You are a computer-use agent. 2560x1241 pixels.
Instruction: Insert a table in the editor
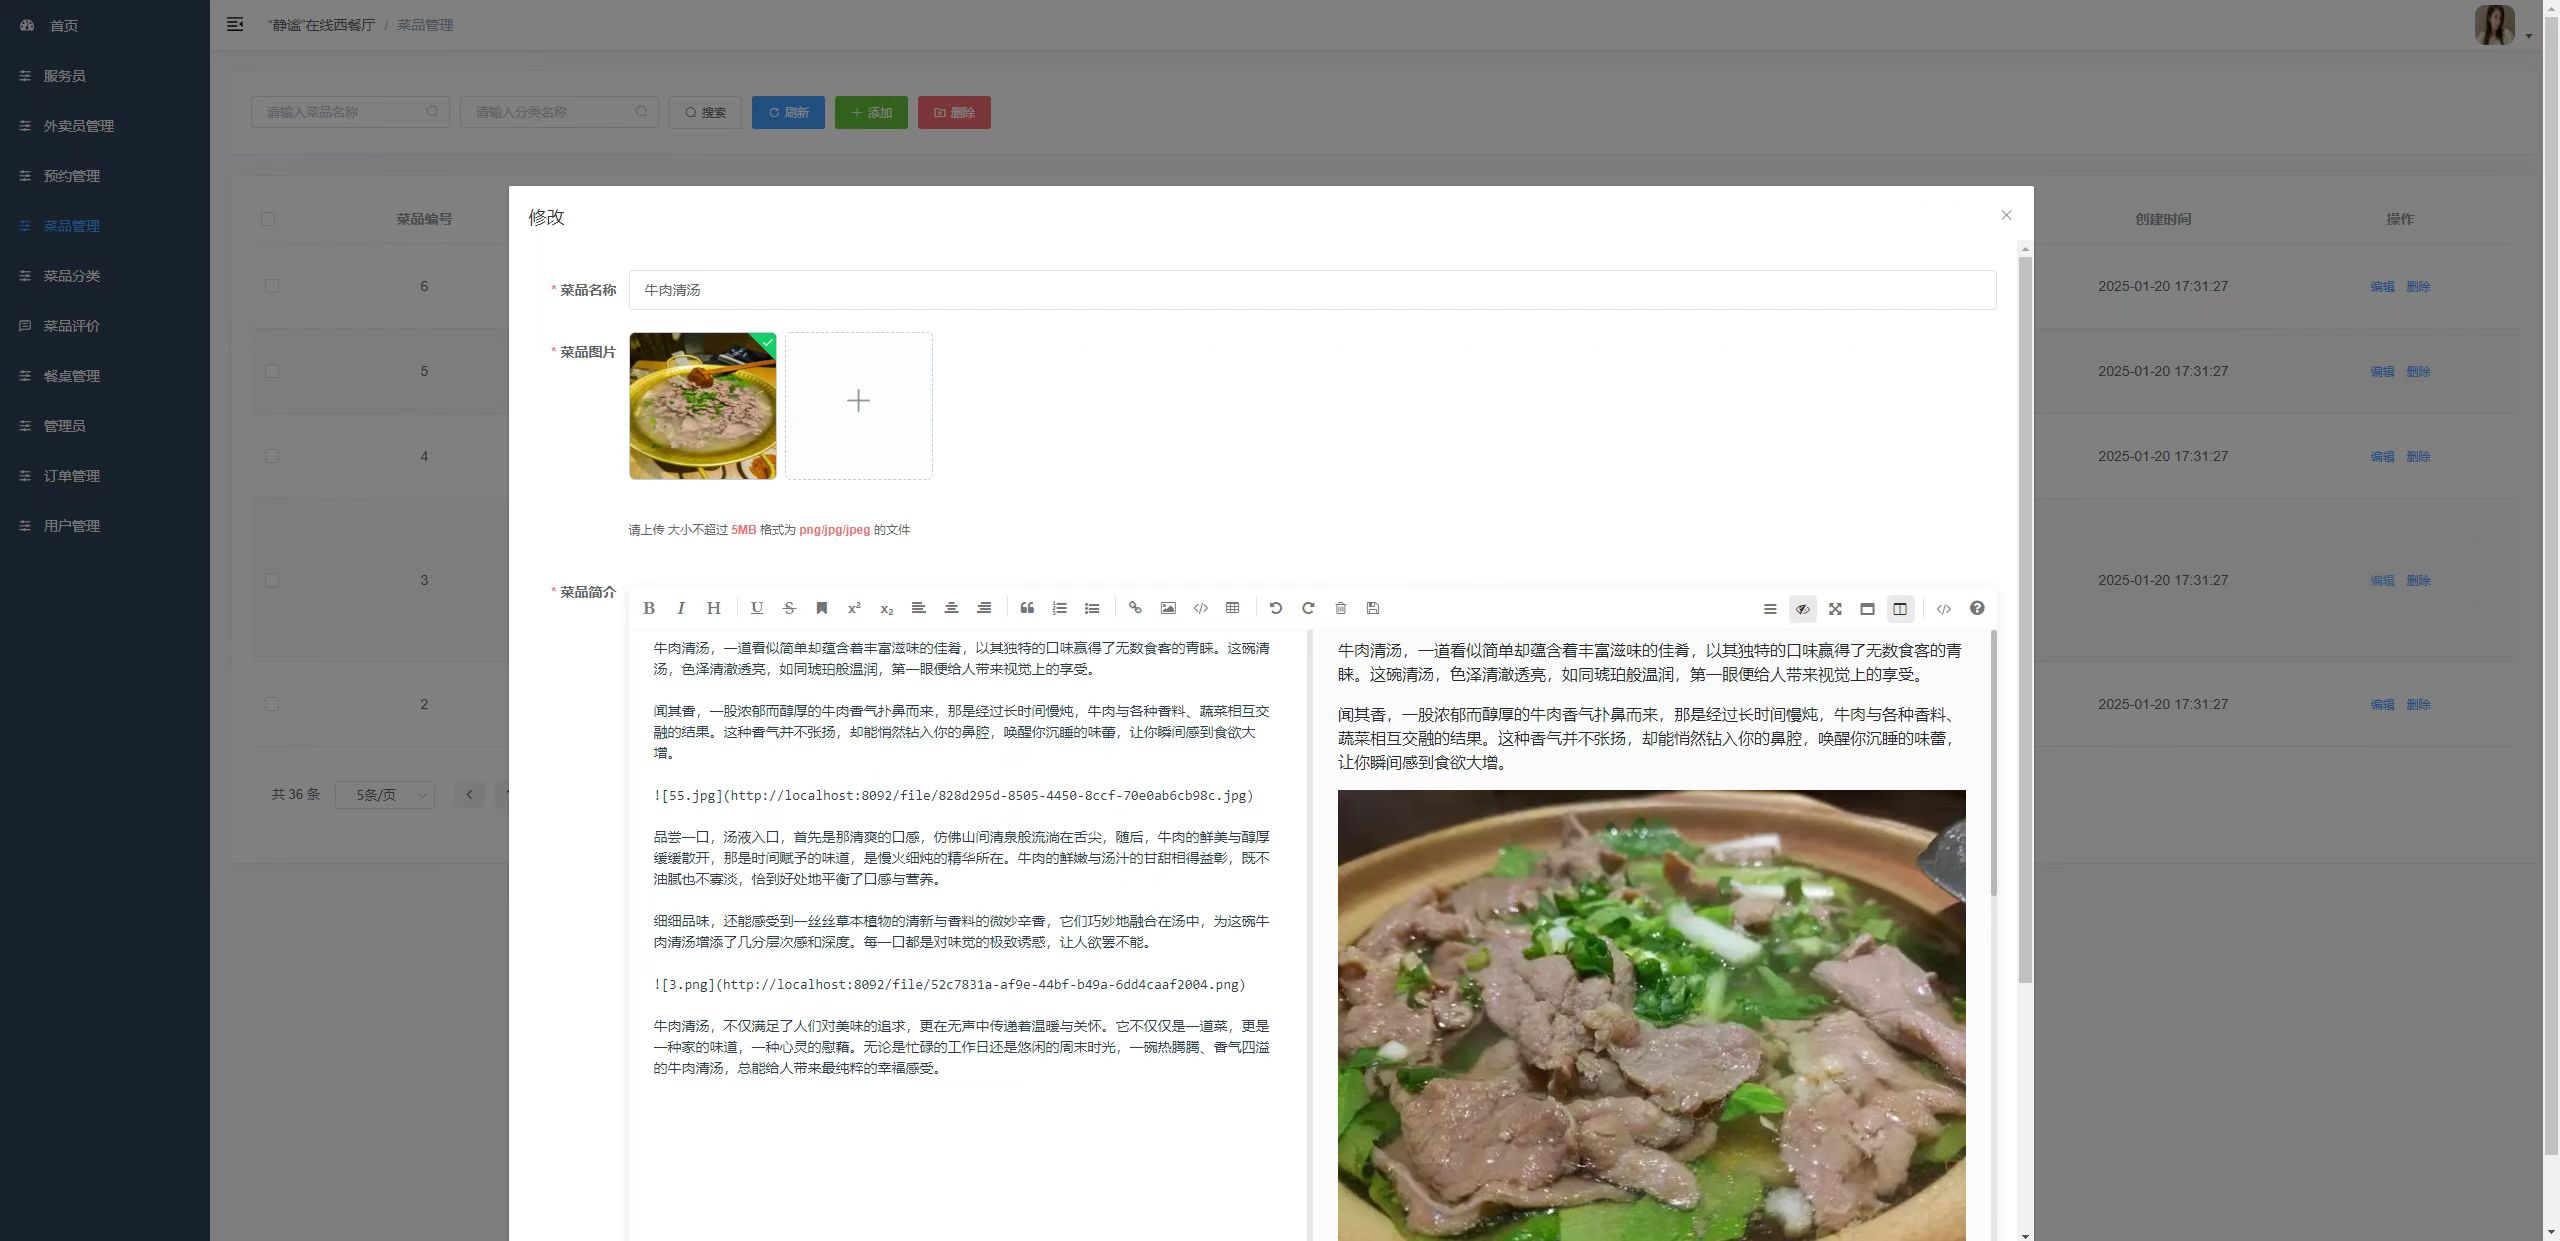pyautogui.click(x=1232, y=608)
